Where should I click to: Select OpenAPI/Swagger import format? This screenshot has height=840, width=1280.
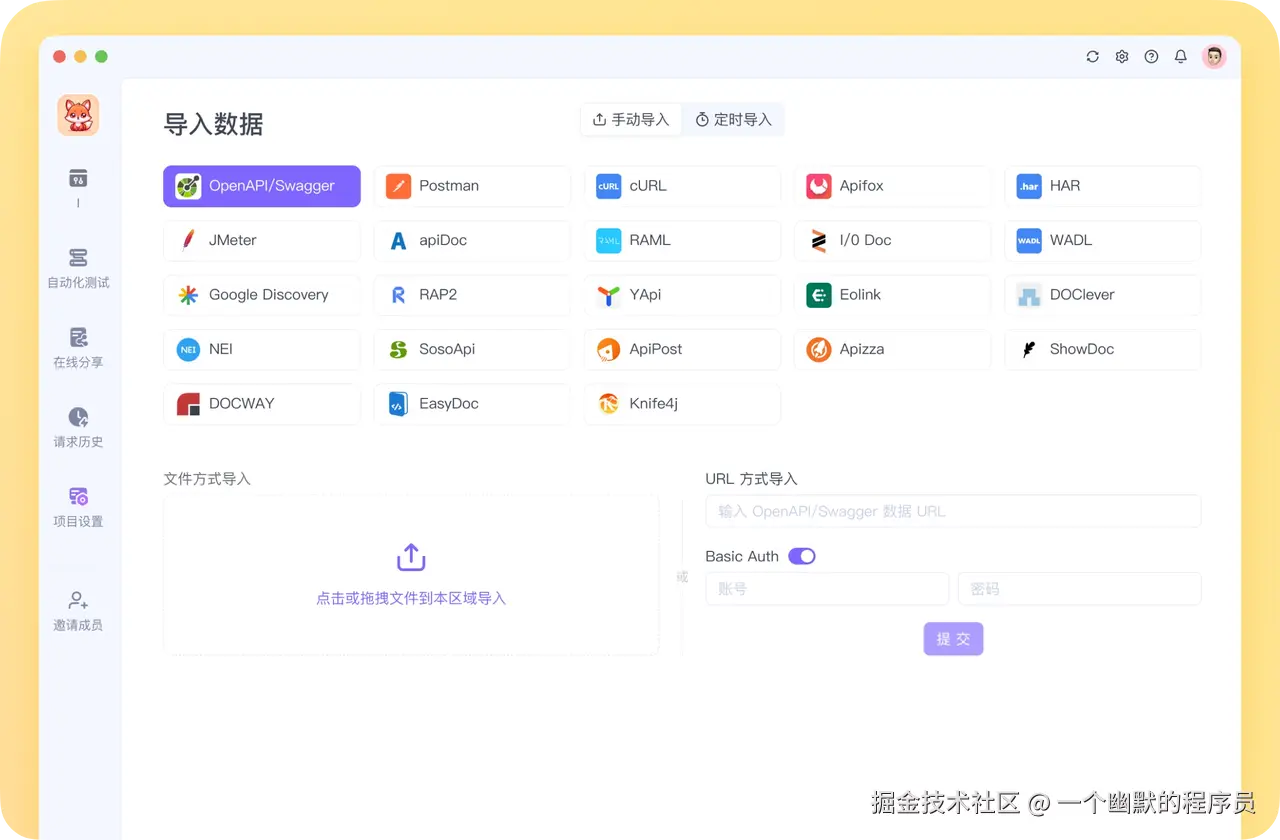click(262, 186)
